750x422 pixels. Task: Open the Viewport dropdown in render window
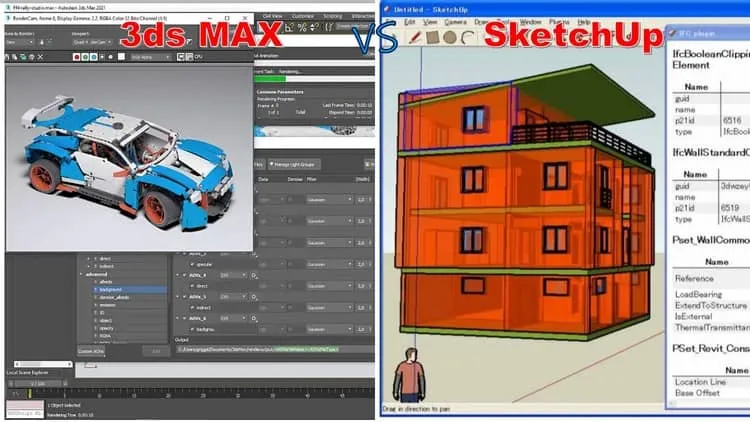tap(92, 42)
